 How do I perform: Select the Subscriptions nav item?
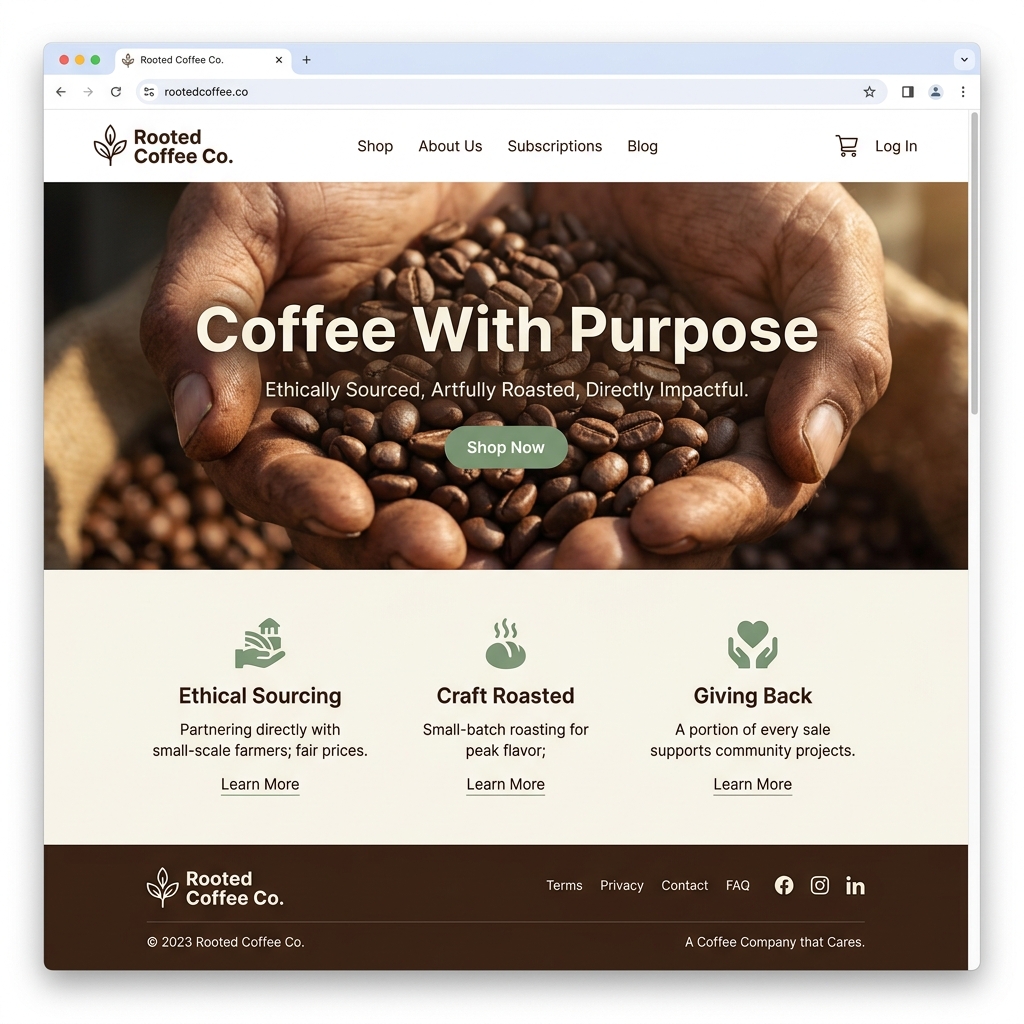point(554,146)
